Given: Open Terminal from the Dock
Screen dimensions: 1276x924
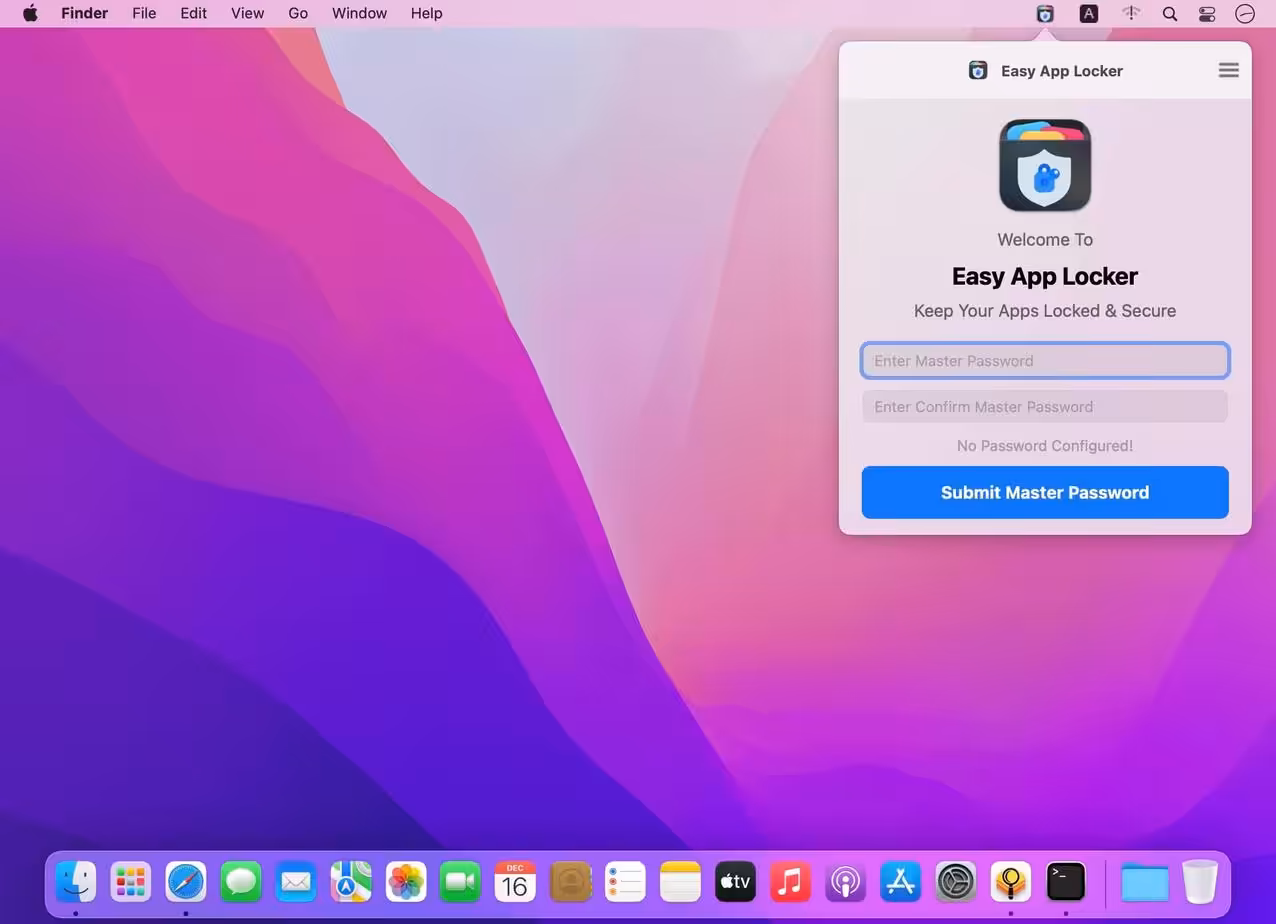Looking at the screenshot, I should [x=1065, y=882].
